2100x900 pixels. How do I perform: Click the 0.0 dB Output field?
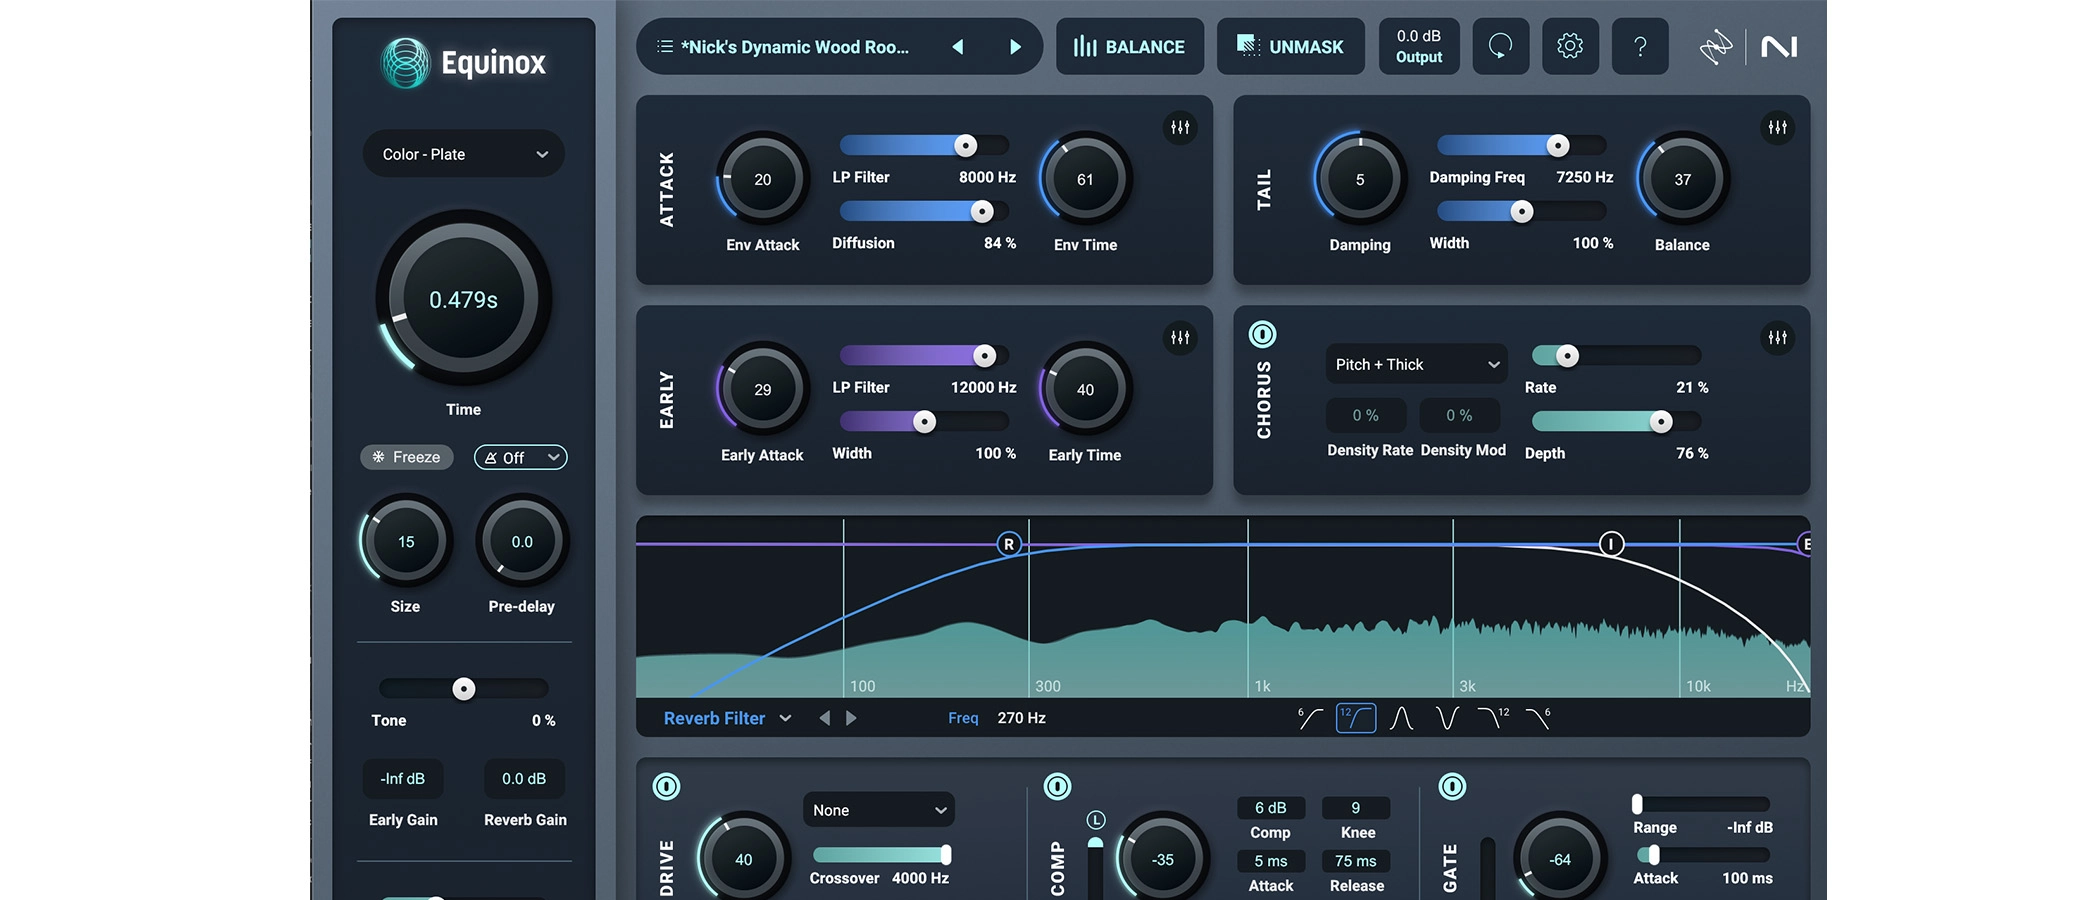pyautogui.click(x=1419, y=46)
